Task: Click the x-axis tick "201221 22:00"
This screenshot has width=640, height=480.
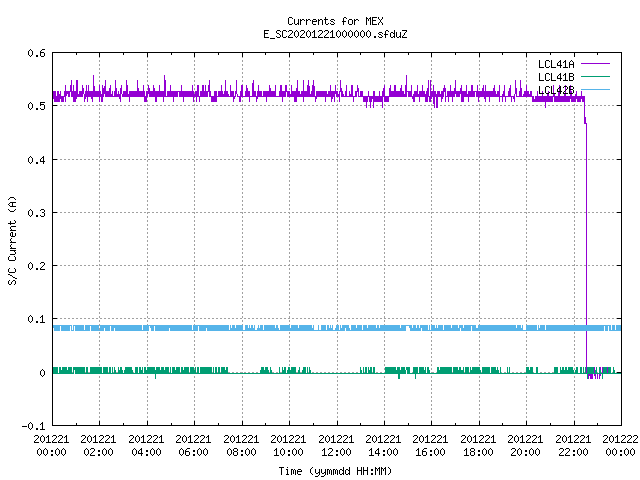Action: [573, 446]
